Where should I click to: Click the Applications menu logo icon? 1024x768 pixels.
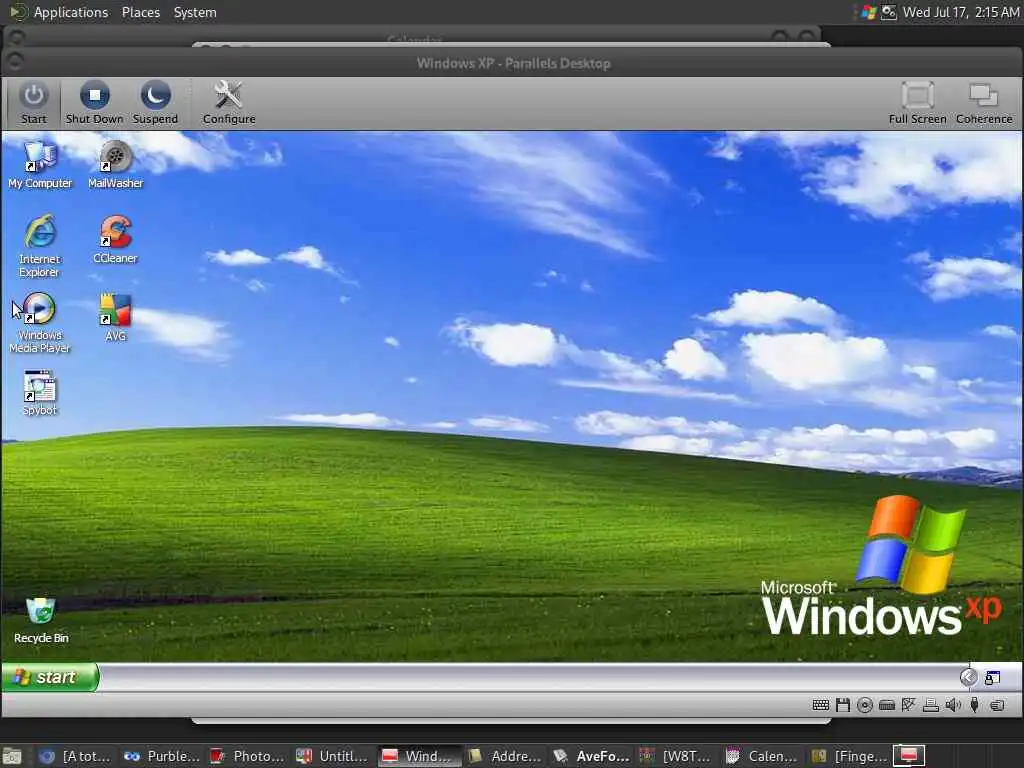(18, 12)
